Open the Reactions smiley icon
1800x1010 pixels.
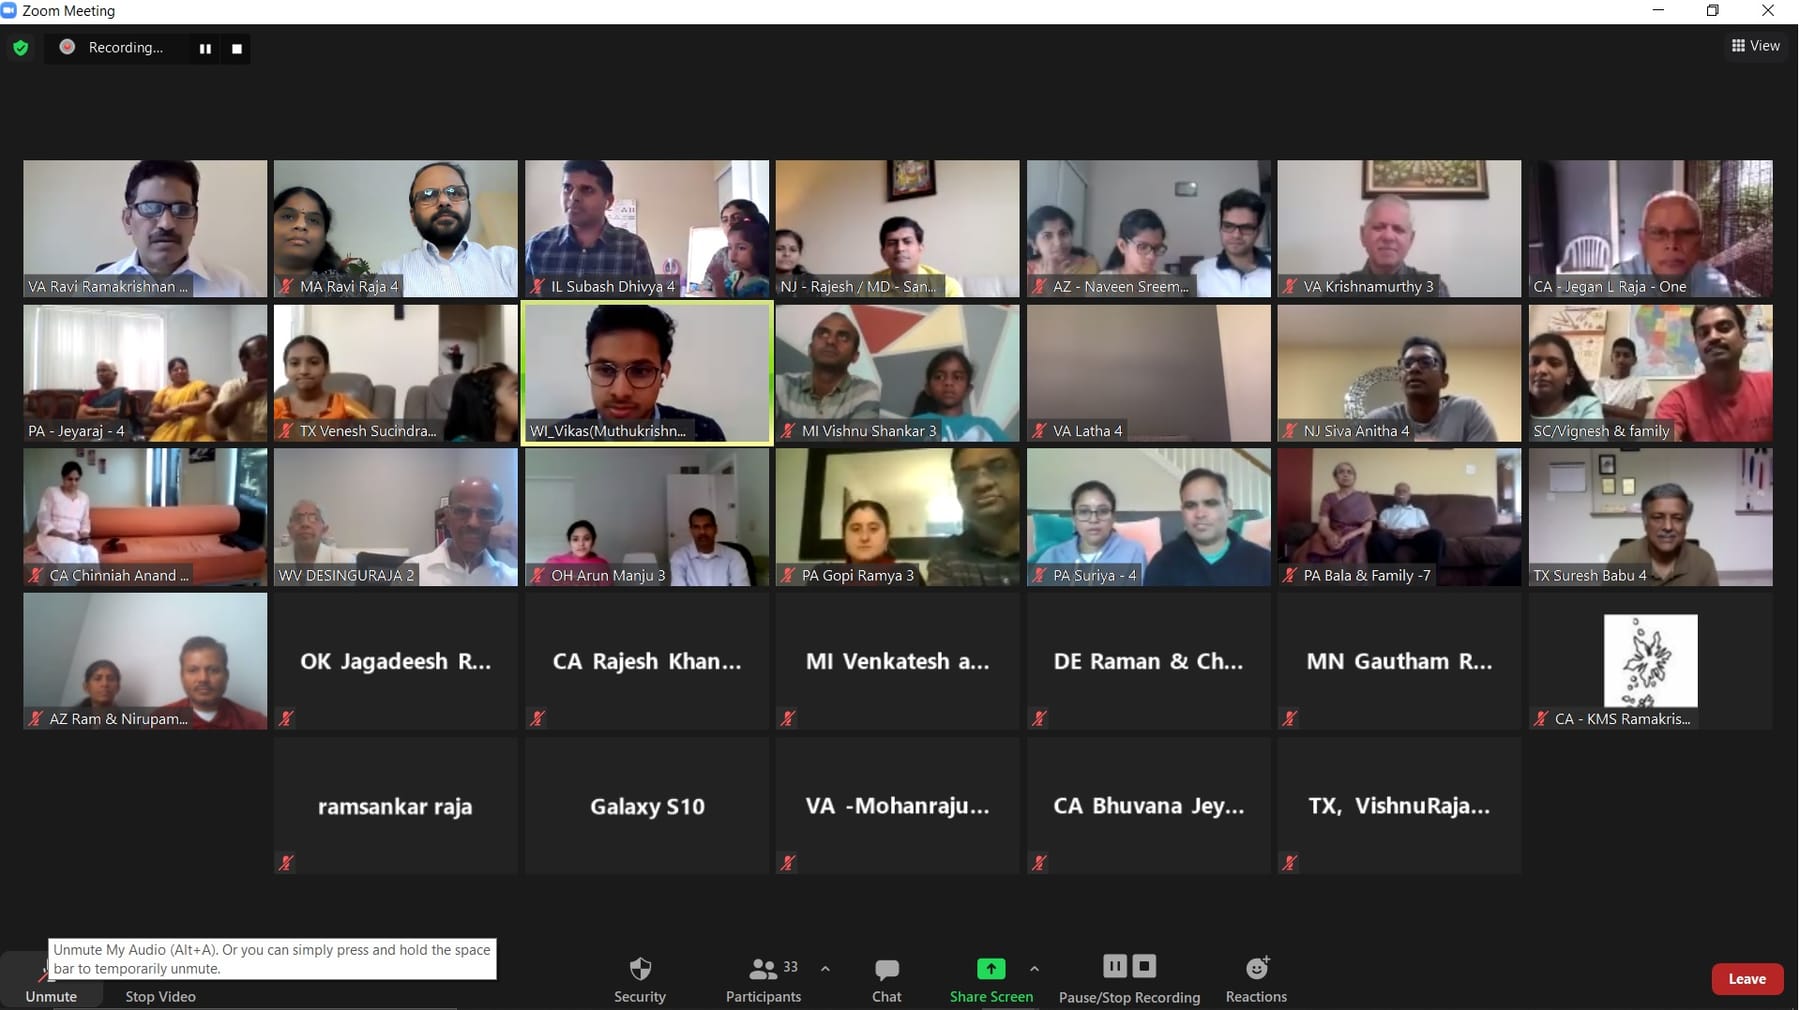1256,968
